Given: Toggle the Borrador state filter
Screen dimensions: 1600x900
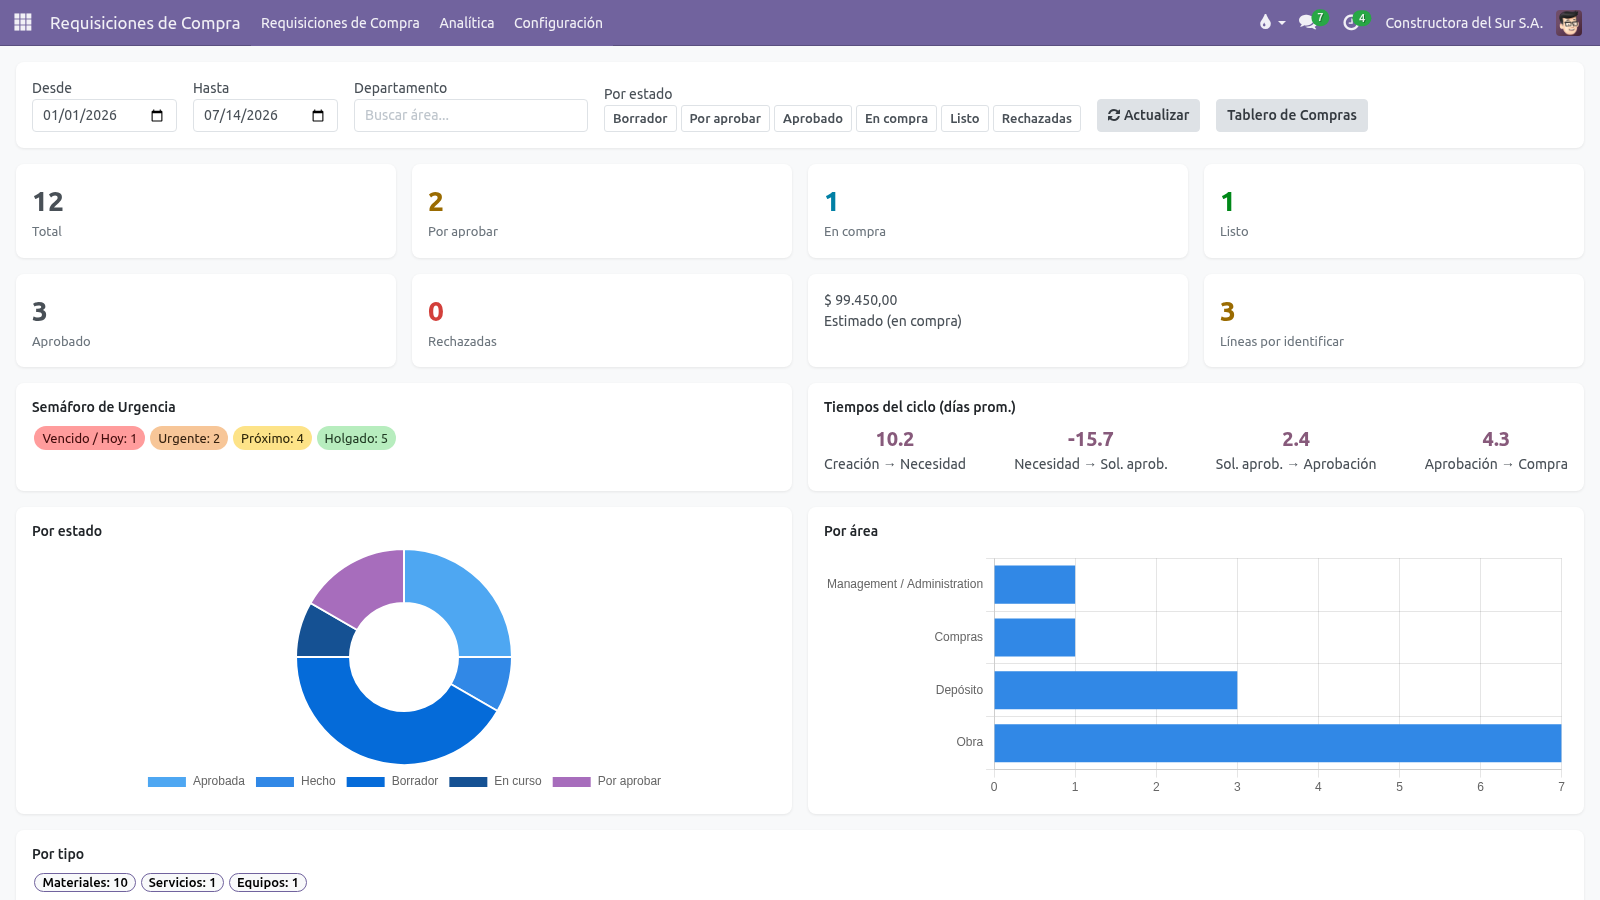Looking at the screenshot, I should pyautogui.click(x=640, y=118).
